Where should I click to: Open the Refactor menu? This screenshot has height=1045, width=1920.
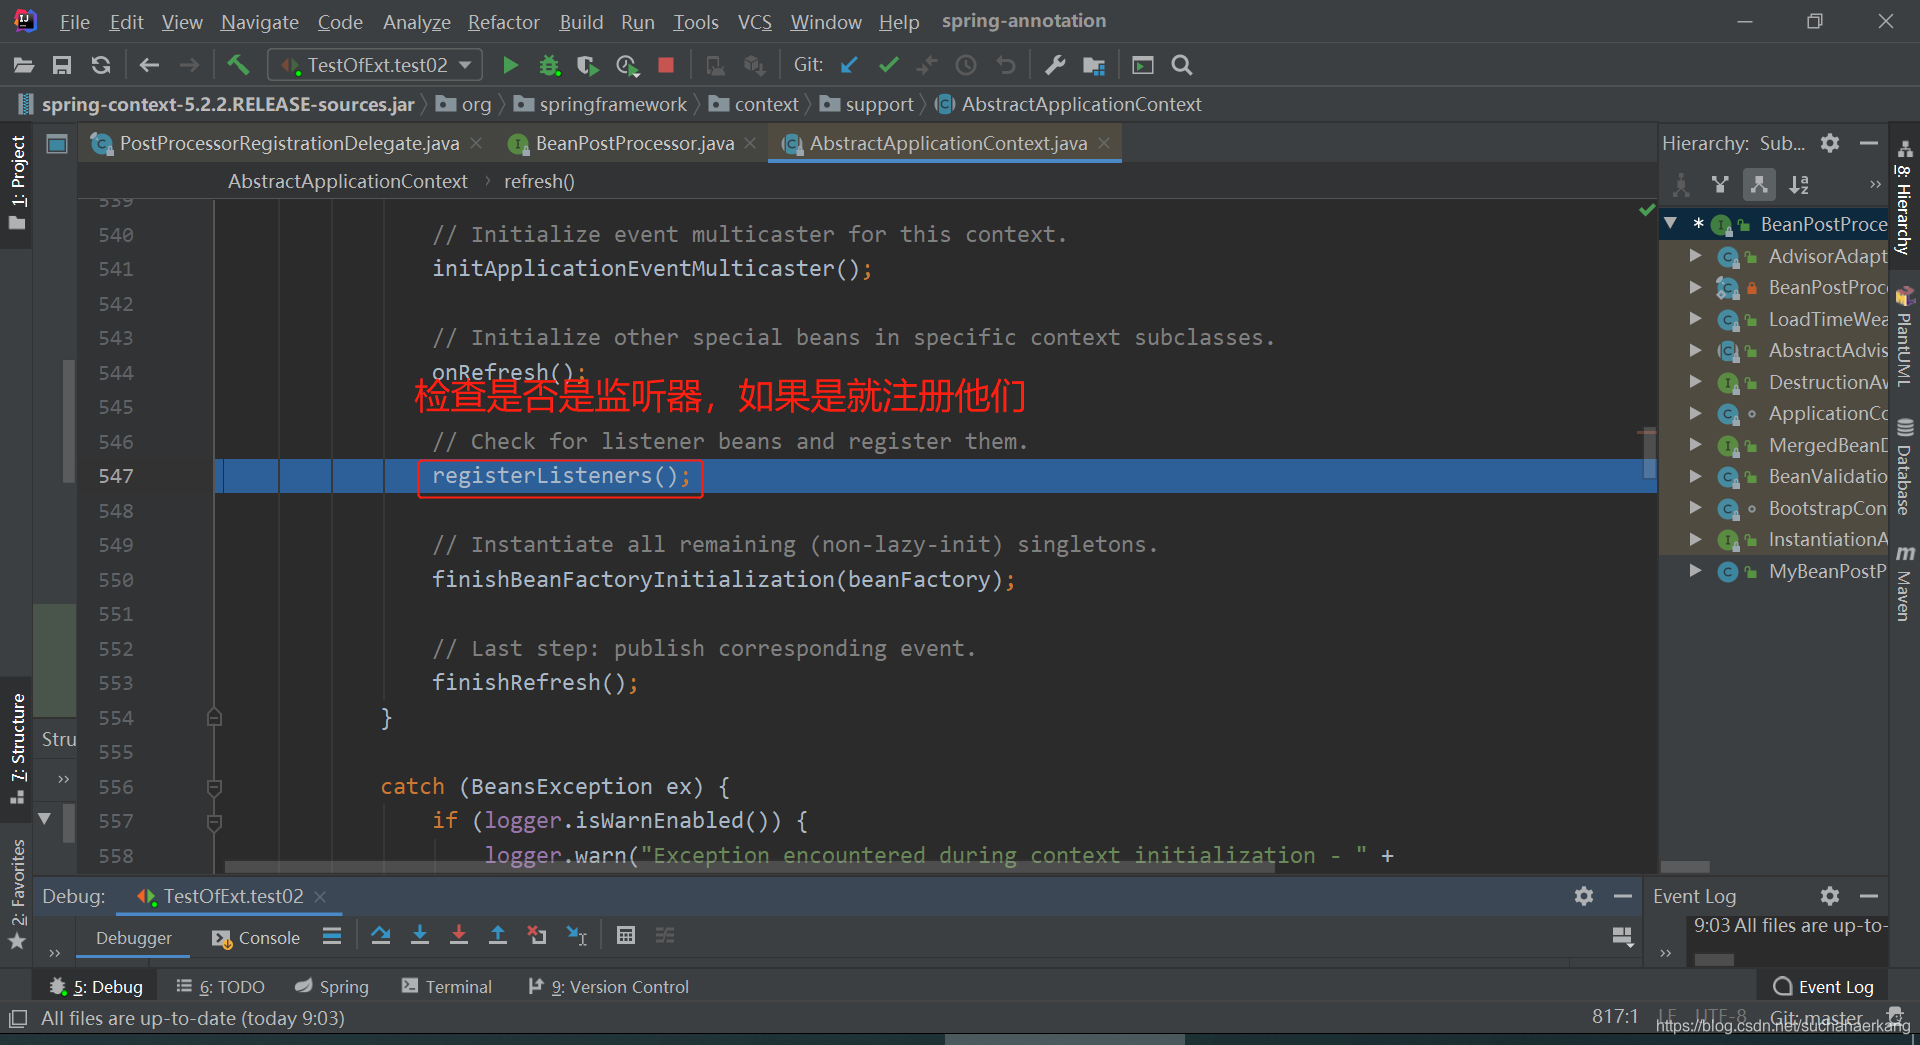click(x=503, y=21)
